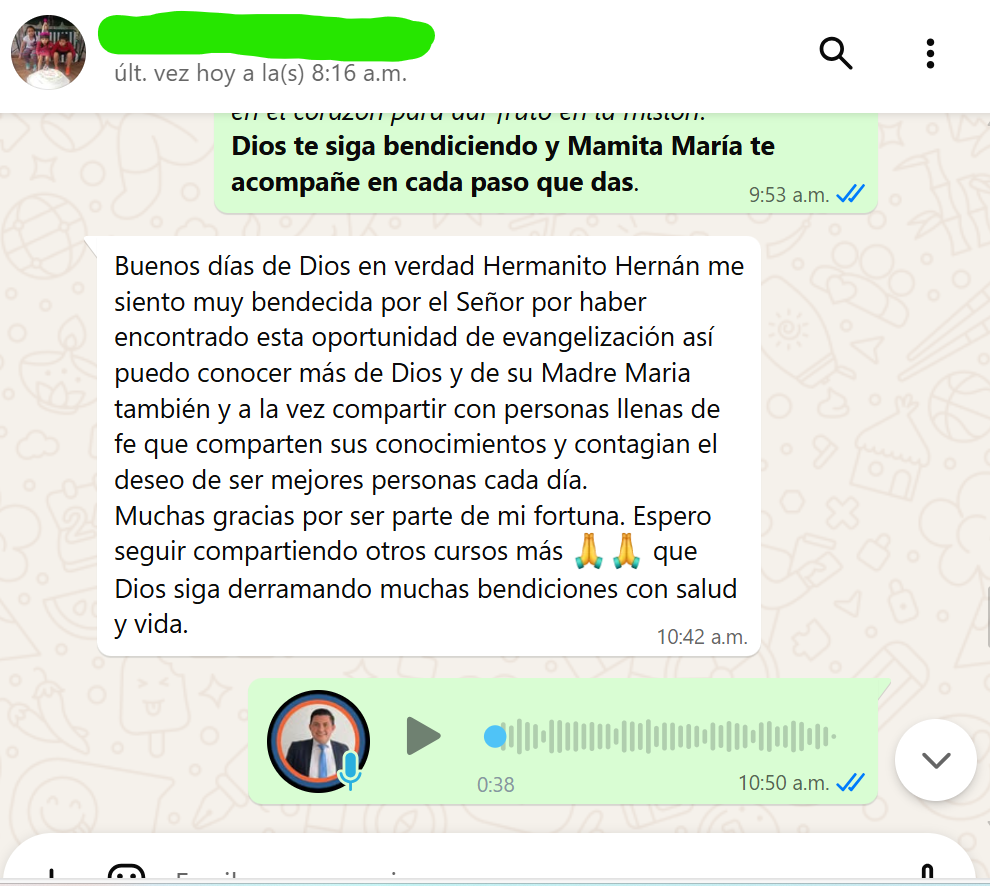This screenshot has width=990, height=886.
Task: View the contact's profile photo in header
Action: [48, 52]
